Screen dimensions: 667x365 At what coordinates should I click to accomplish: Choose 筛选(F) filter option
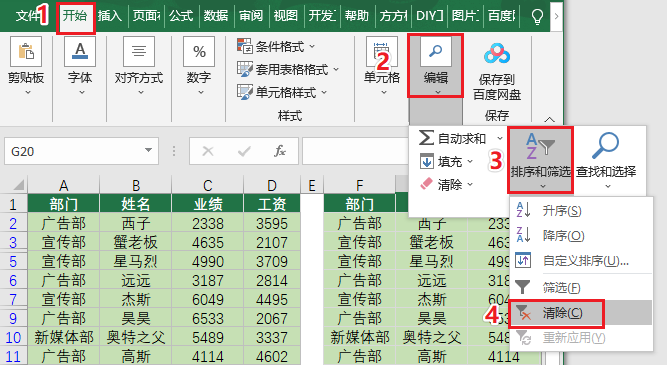point(581,288)
